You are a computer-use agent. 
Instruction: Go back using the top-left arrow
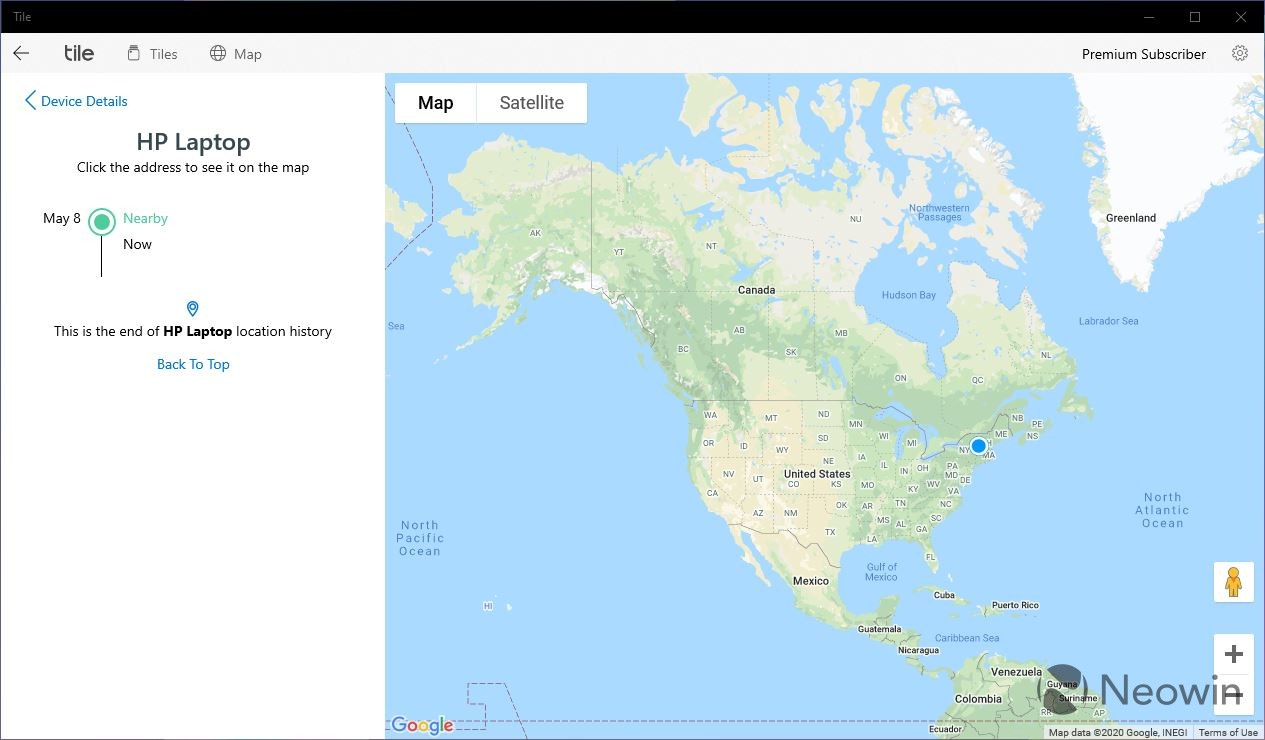(x=21, y=54)
